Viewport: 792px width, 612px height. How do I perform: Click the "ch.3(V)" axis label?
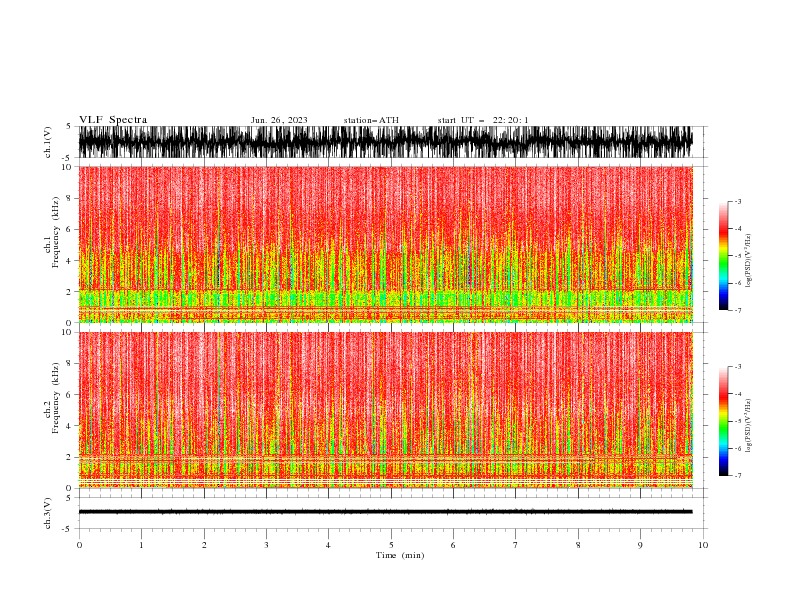(48, 513)
